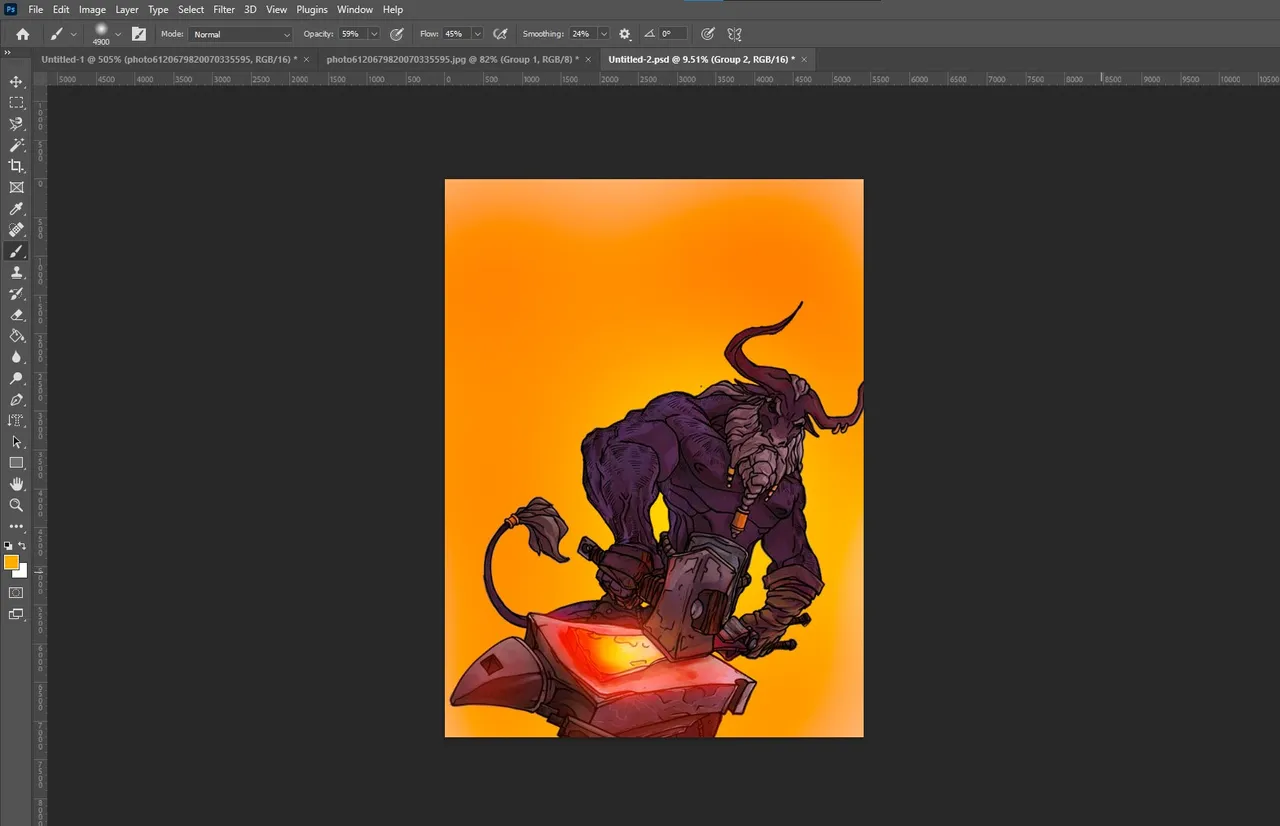The image size is (1280, 826).
Task: Open smoothing options gear
Action: click(x=625, y=34)
